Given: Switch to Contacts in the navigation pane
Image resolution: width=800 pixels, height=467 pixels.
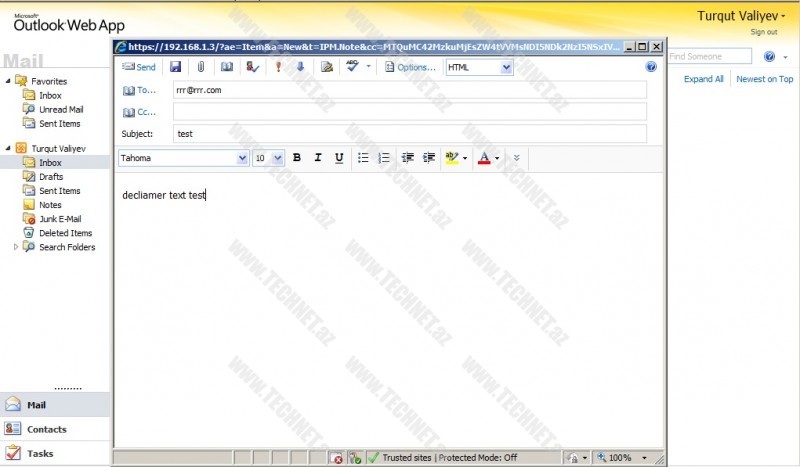Looking at the screenshot, I should click(x=47, y=429).
